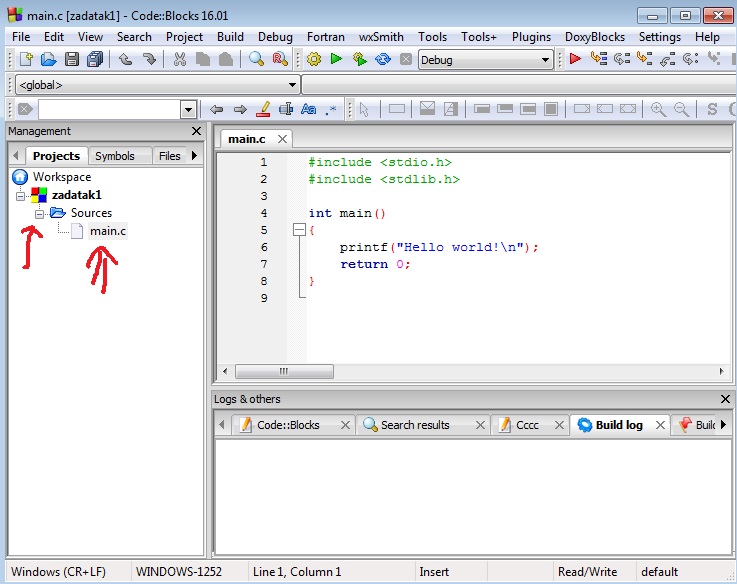The width and height of the screenshot is (737, 584).
Task: Undo the last action
Action: [125, 59]
